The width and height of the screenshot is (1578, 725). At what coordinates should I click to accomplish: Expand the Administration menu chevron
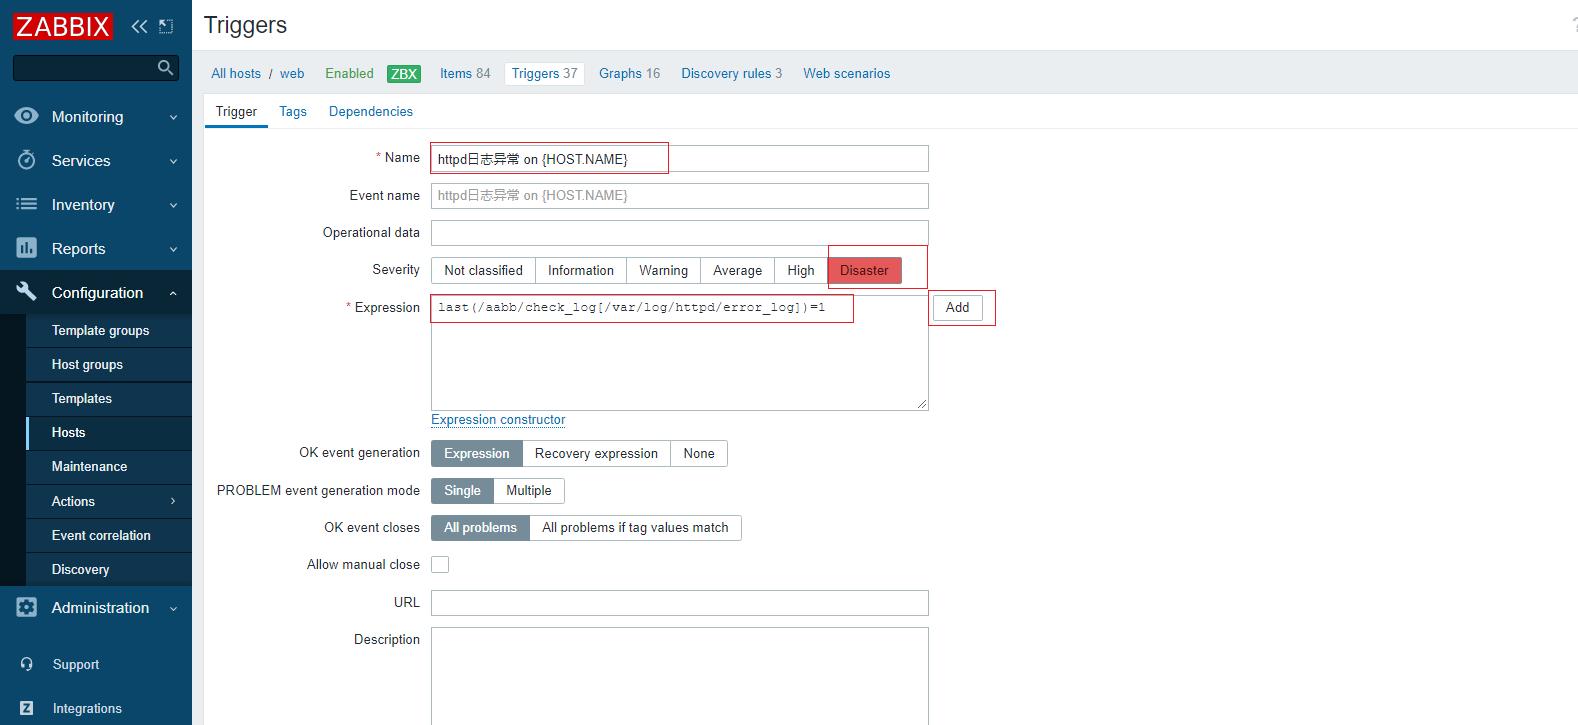point(173,608)
